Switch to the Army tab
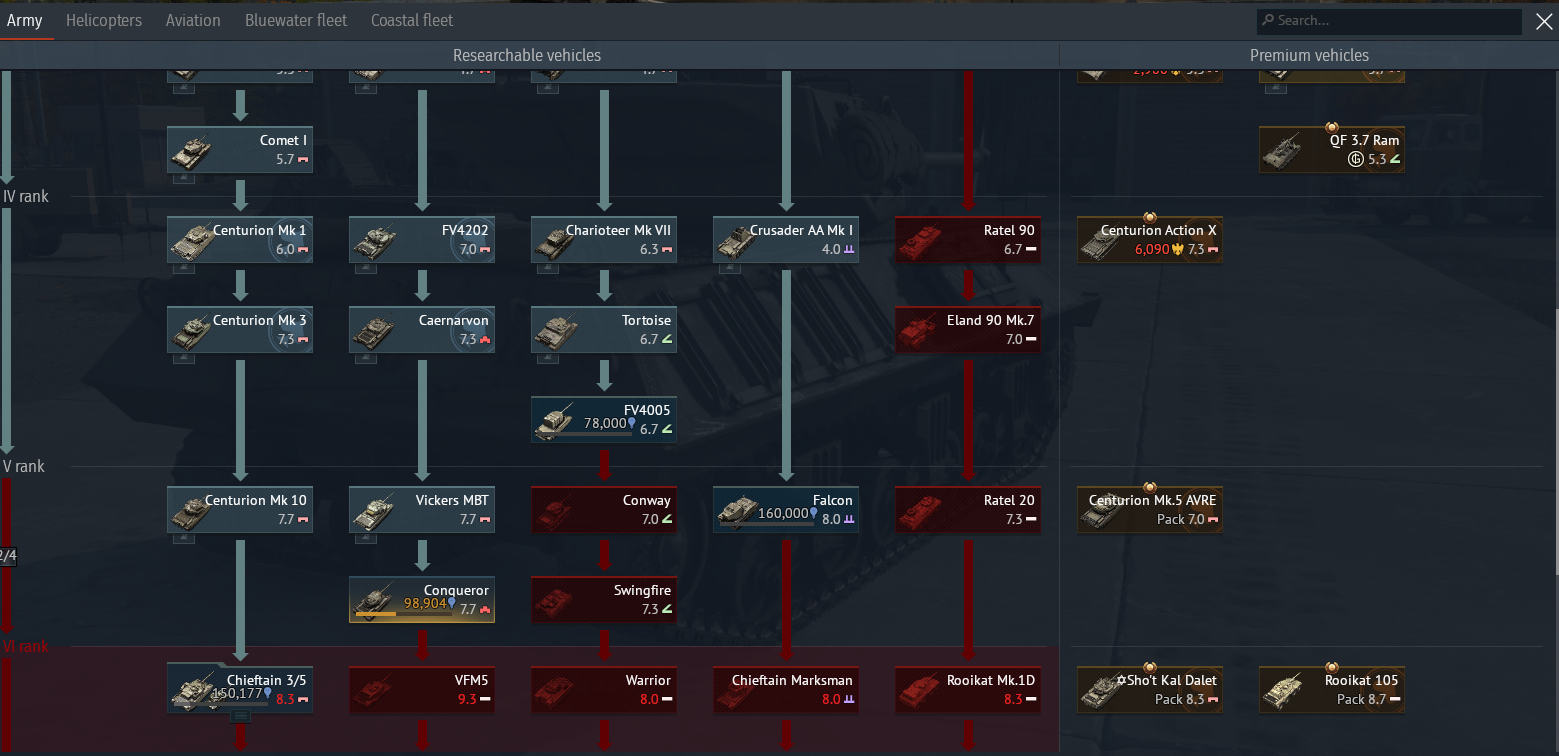 tap(25, 20)
